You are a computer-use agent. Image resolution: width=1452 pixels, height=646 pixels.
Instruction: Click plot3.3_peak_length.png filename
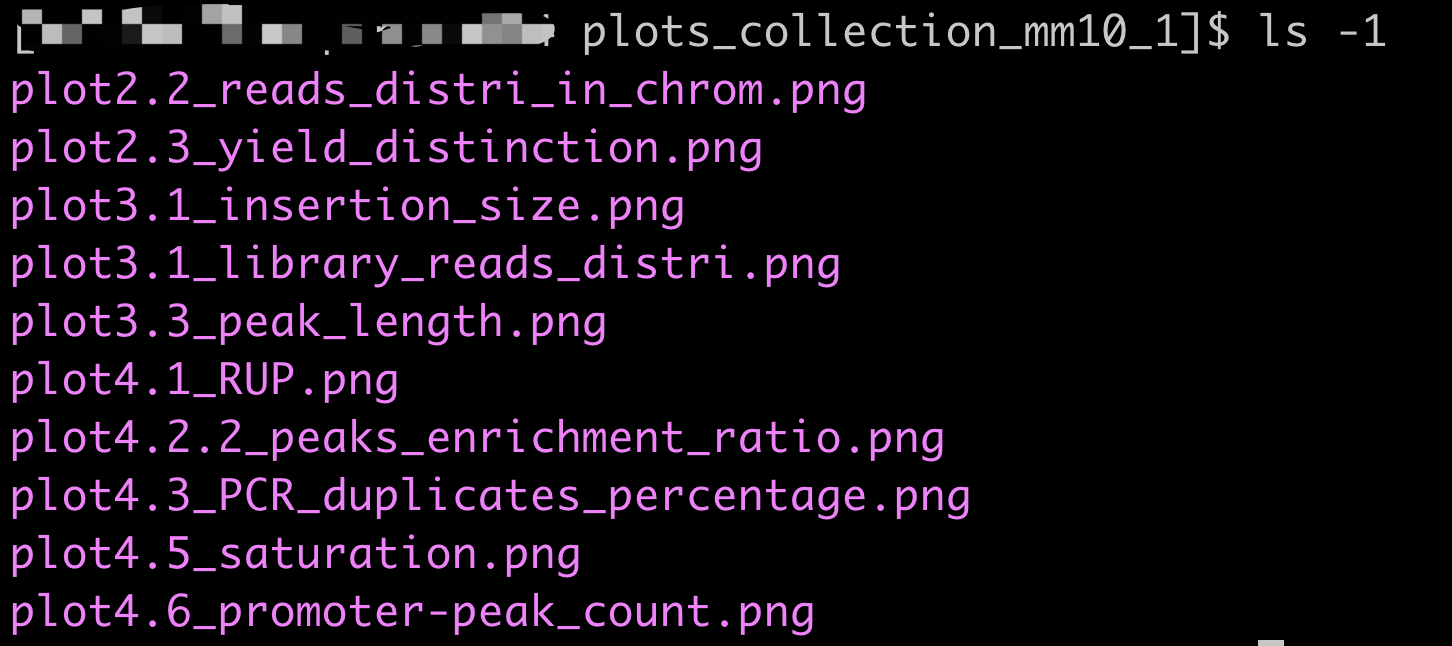click(308, 322)
